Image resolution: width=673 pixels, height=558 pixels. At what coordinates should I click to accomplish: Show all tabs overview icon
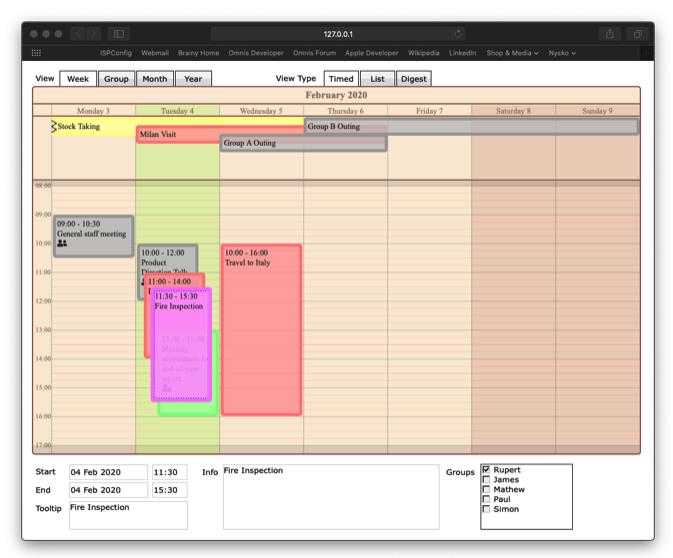[x=638, y=34]
